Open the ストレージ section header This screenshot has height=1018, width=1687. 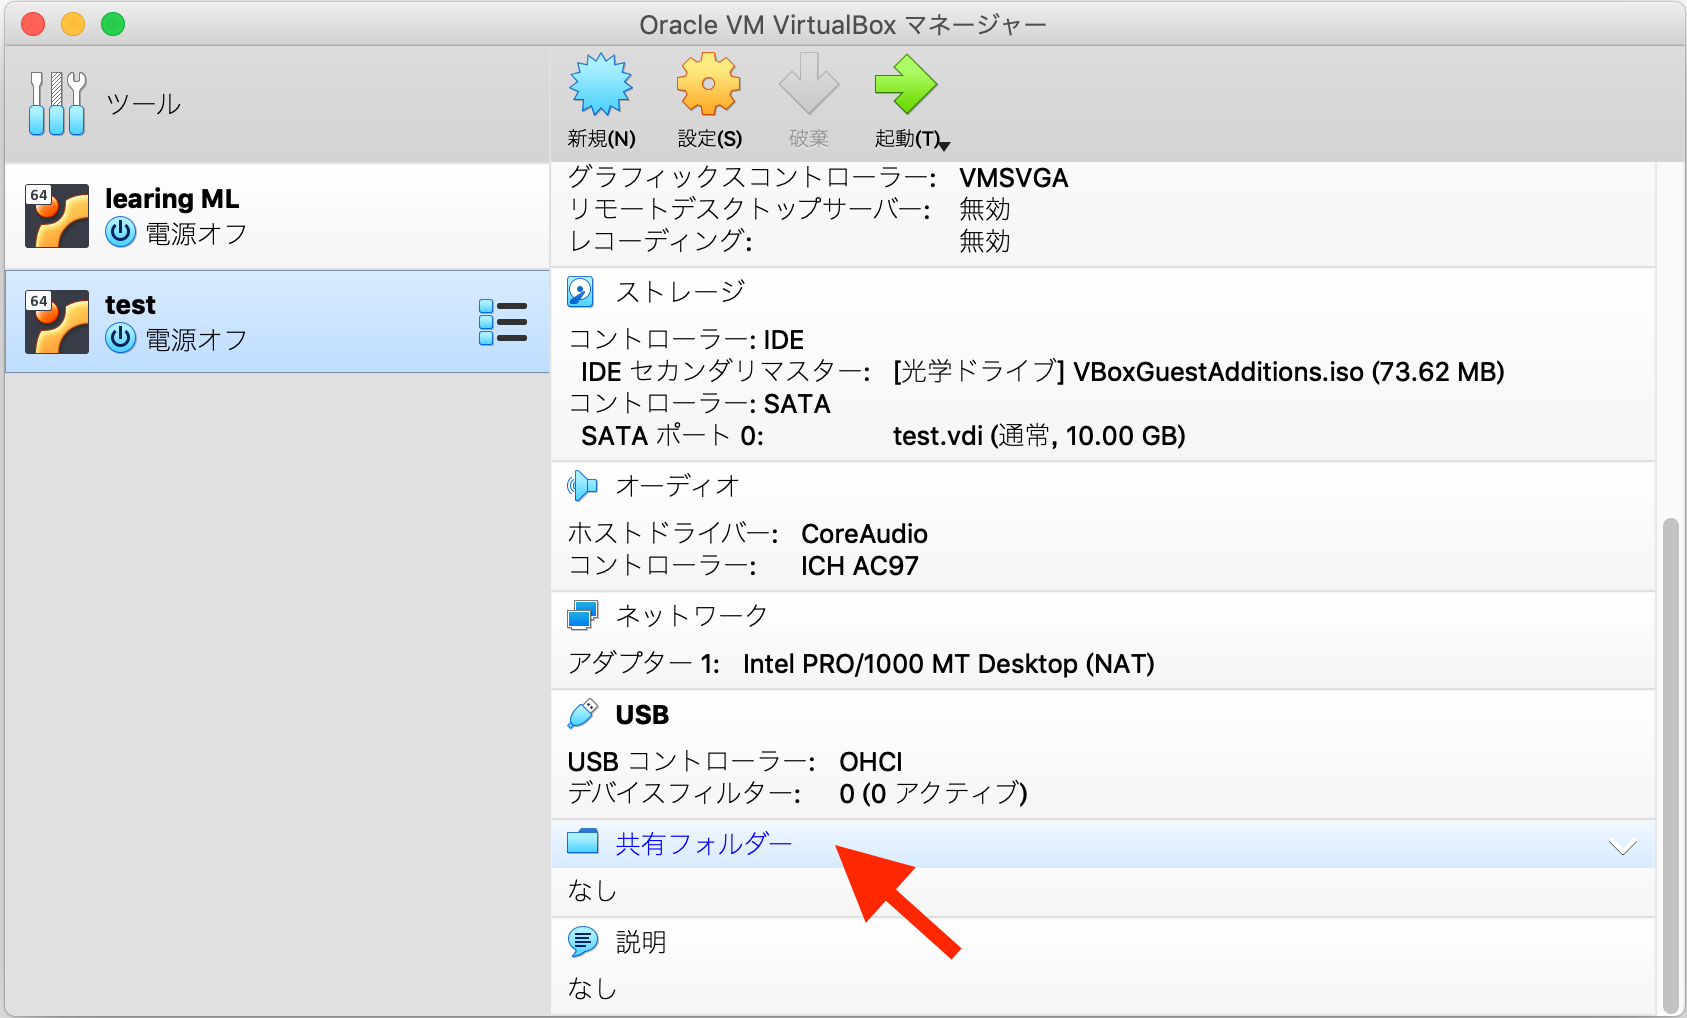click(680, 292)
